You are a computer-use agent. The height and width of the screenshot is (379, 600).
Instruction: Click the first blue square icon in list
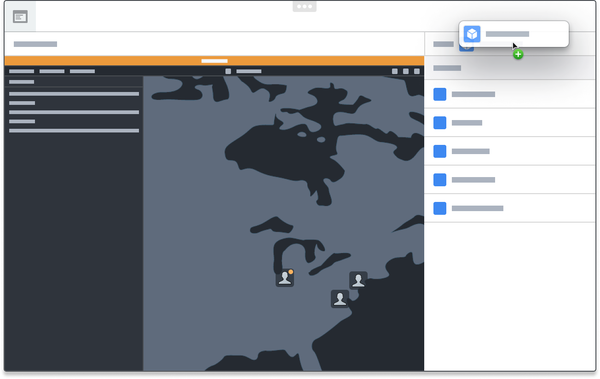(440, 94)
